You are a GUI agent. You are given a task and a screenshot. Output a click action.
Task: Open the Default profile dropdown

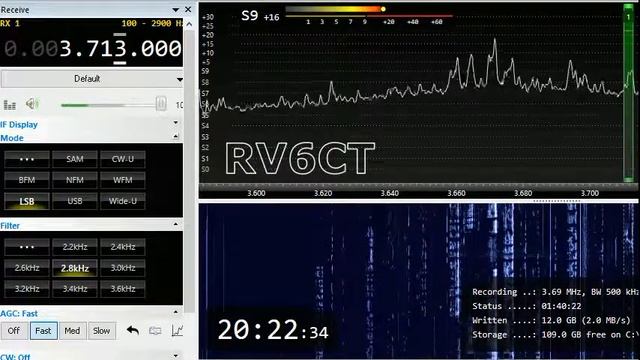92,79
